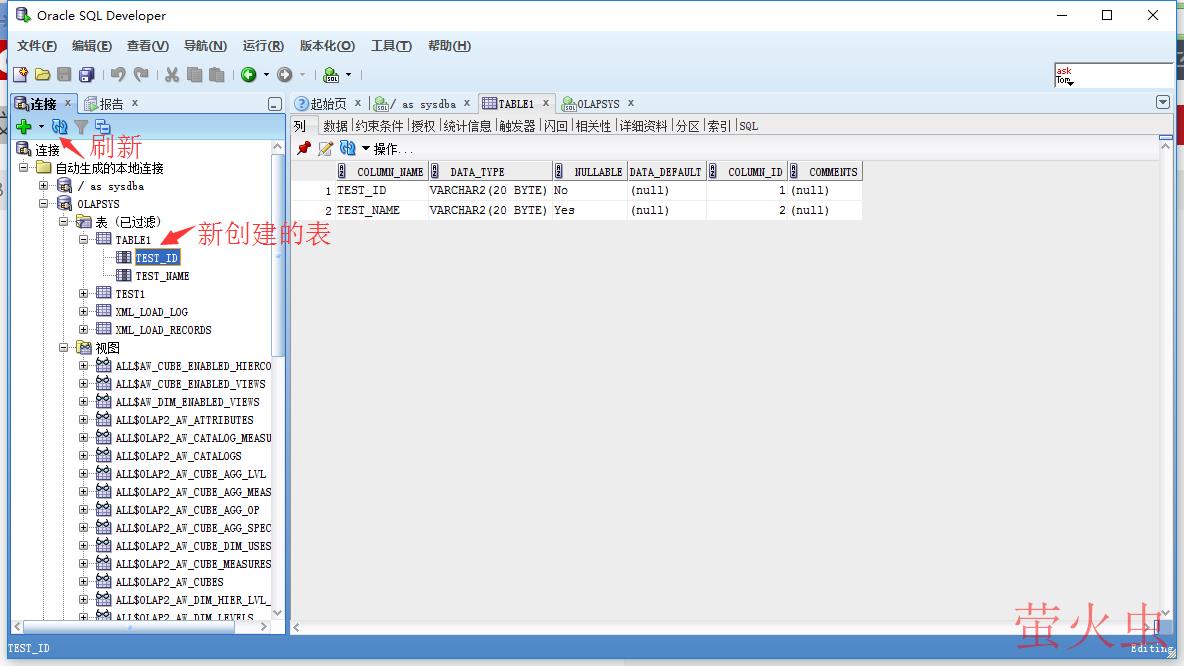
Task: Click the pin (freeze view) icon
Action: (304, 148)
